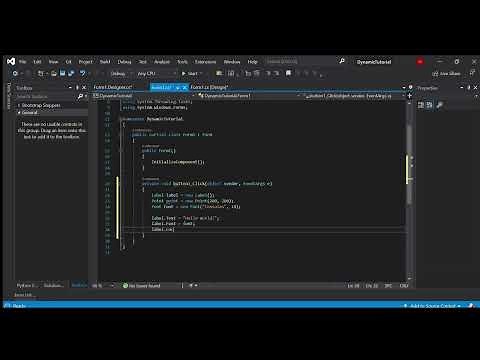480x360 pixels.
Task: Open the button1_Click member navigation dropdown
Action: (355, 96)
